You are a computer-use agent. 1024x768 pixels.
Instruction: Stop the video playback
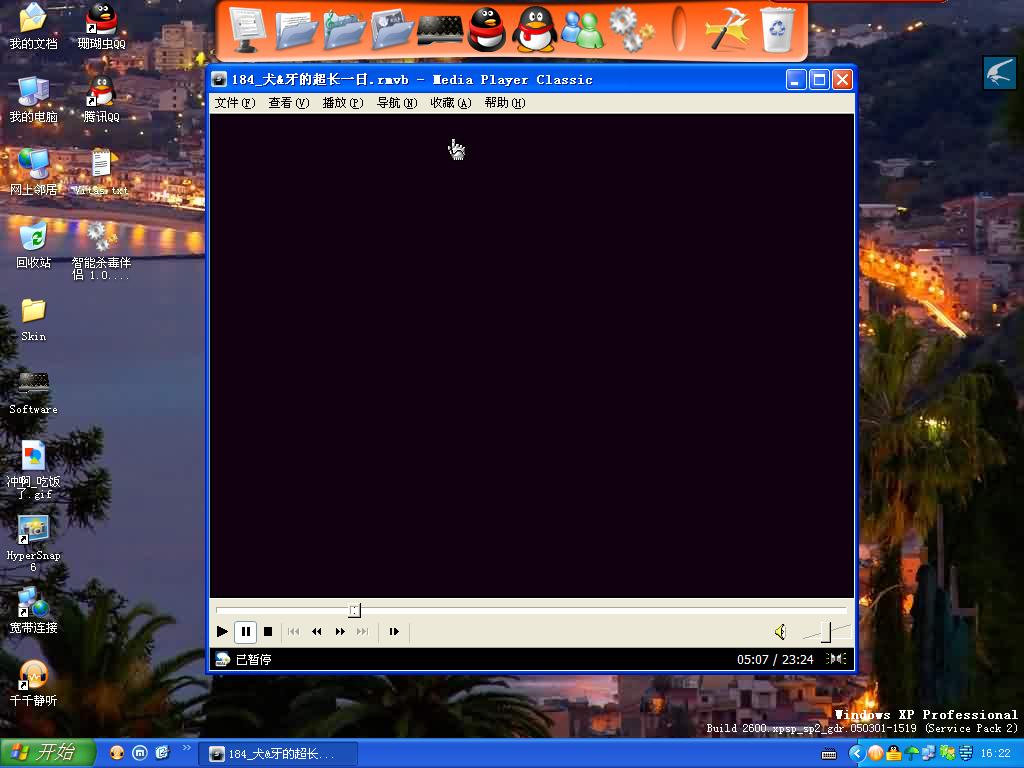coord(268,632)
